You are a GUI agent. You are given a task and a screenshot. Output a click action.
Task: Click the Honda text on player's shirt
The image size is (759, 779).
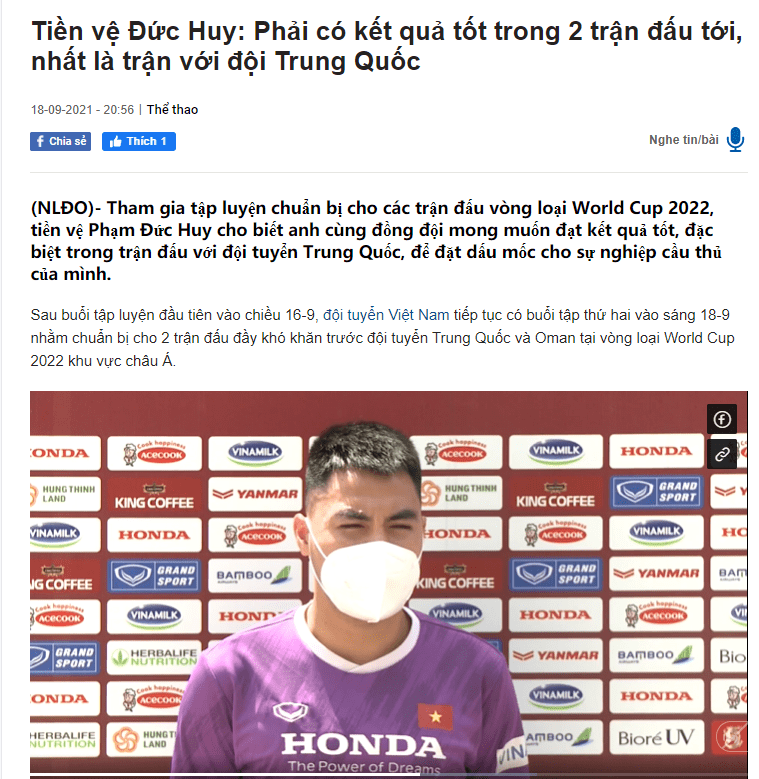click(363, 745)
